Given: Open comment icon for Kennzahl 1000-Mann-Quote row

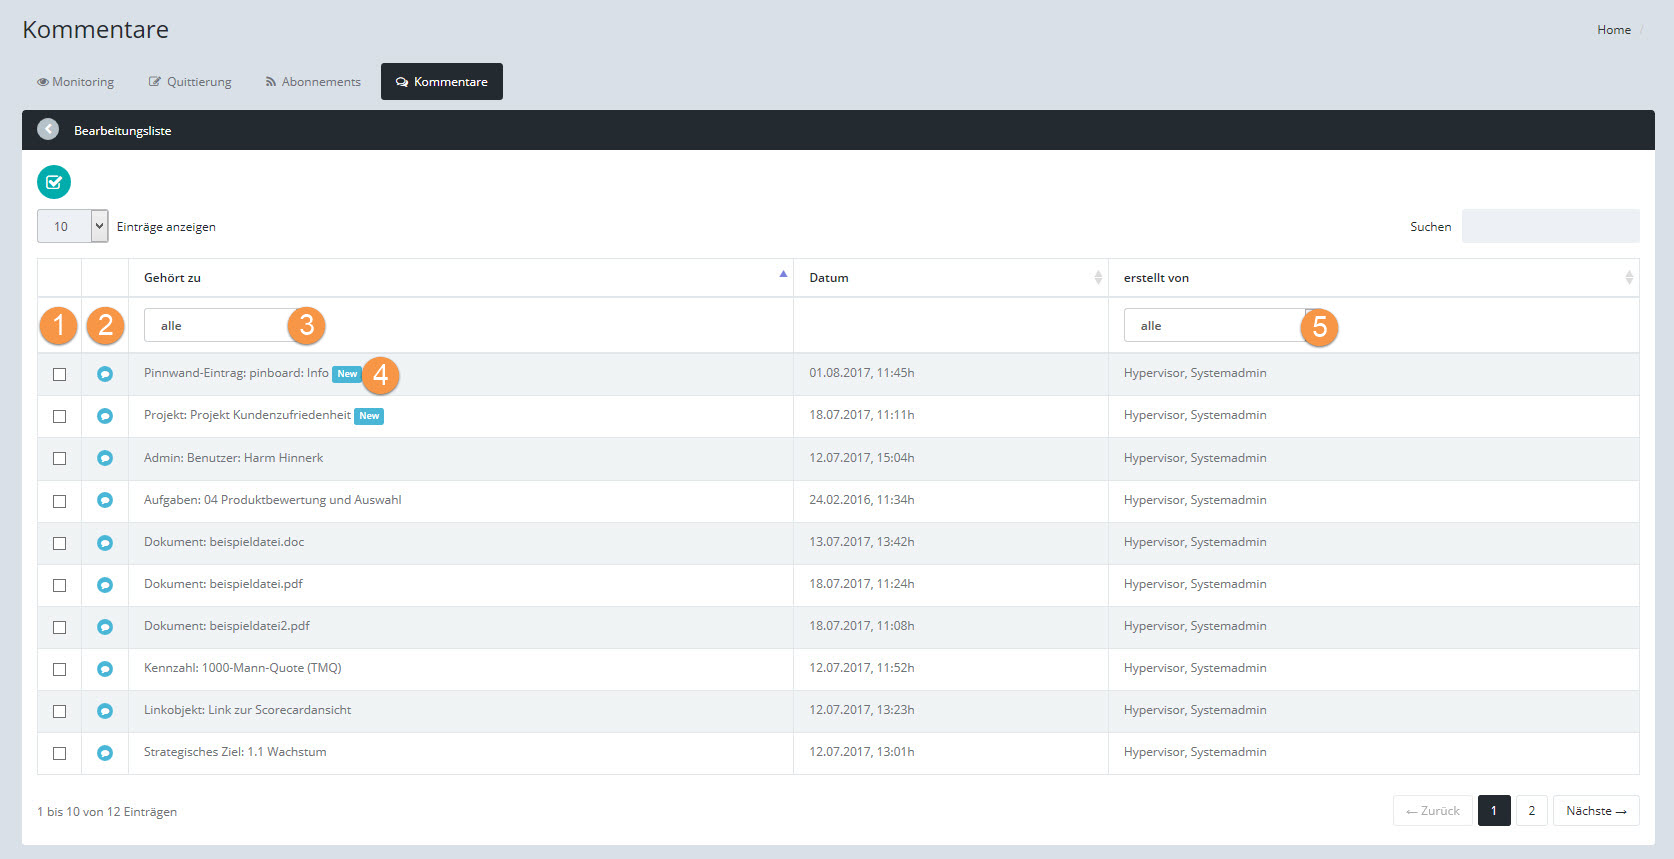Looking at the screenshot, I should [x=105, y=669].
